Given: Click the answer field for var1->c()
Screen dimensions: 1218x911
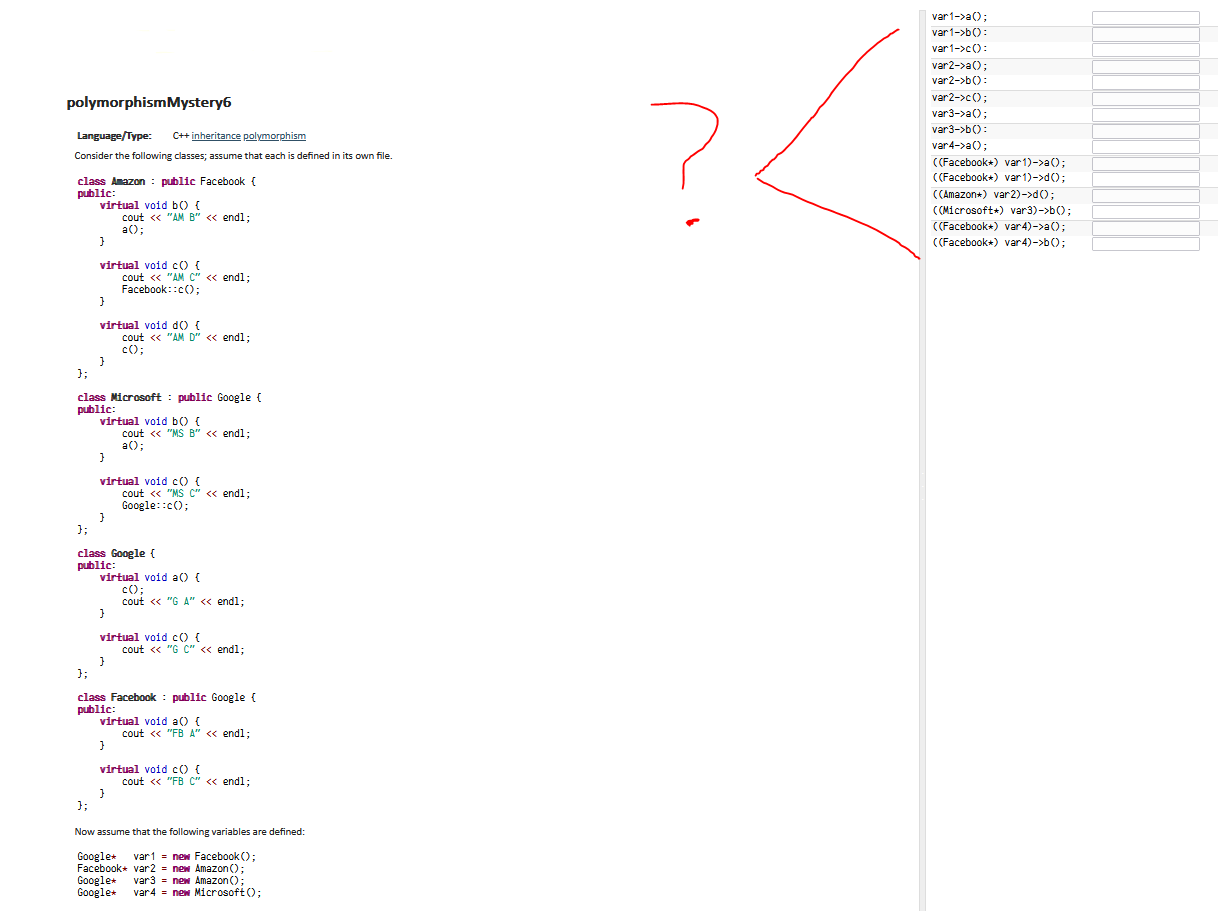Looking at the screenshot, I should [1145, 49].
